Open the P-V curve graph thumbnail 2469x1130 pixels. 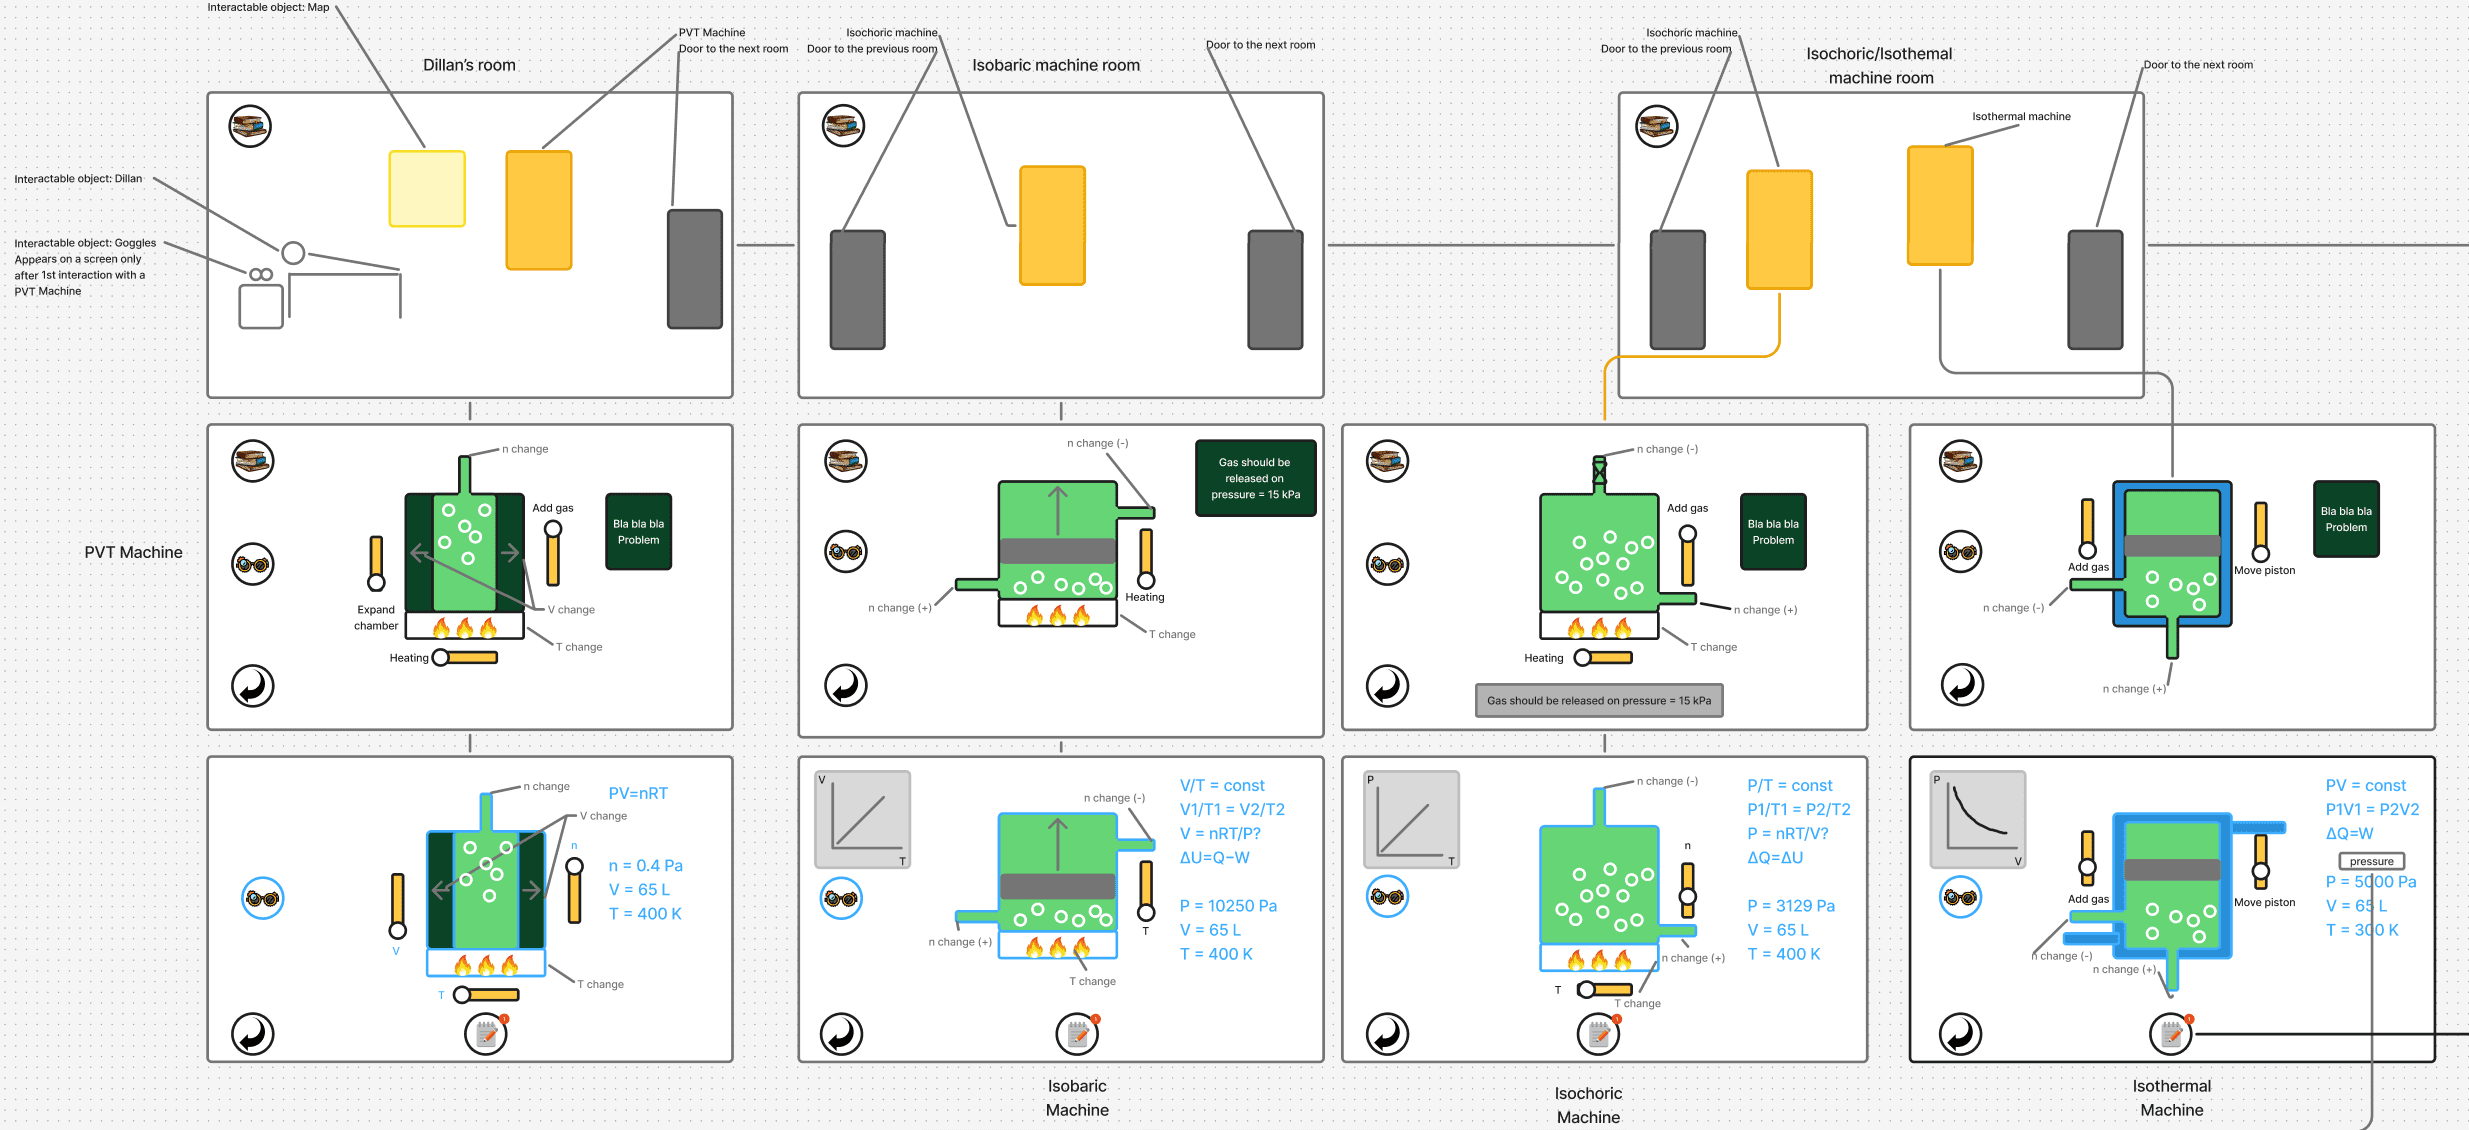point(1977,819)
